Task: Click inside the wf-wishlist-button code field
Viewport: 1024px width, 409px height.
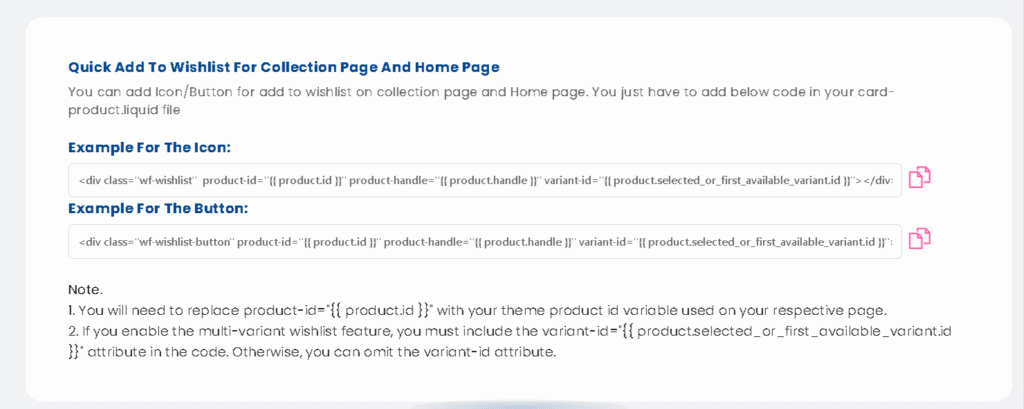Action: click(x=484, y=242)
